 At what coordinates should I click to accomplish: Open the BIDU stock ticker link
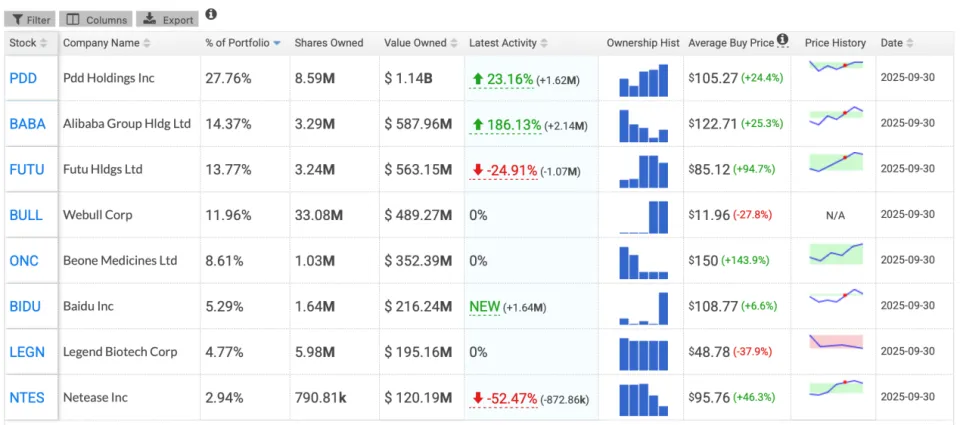point(25,306)
